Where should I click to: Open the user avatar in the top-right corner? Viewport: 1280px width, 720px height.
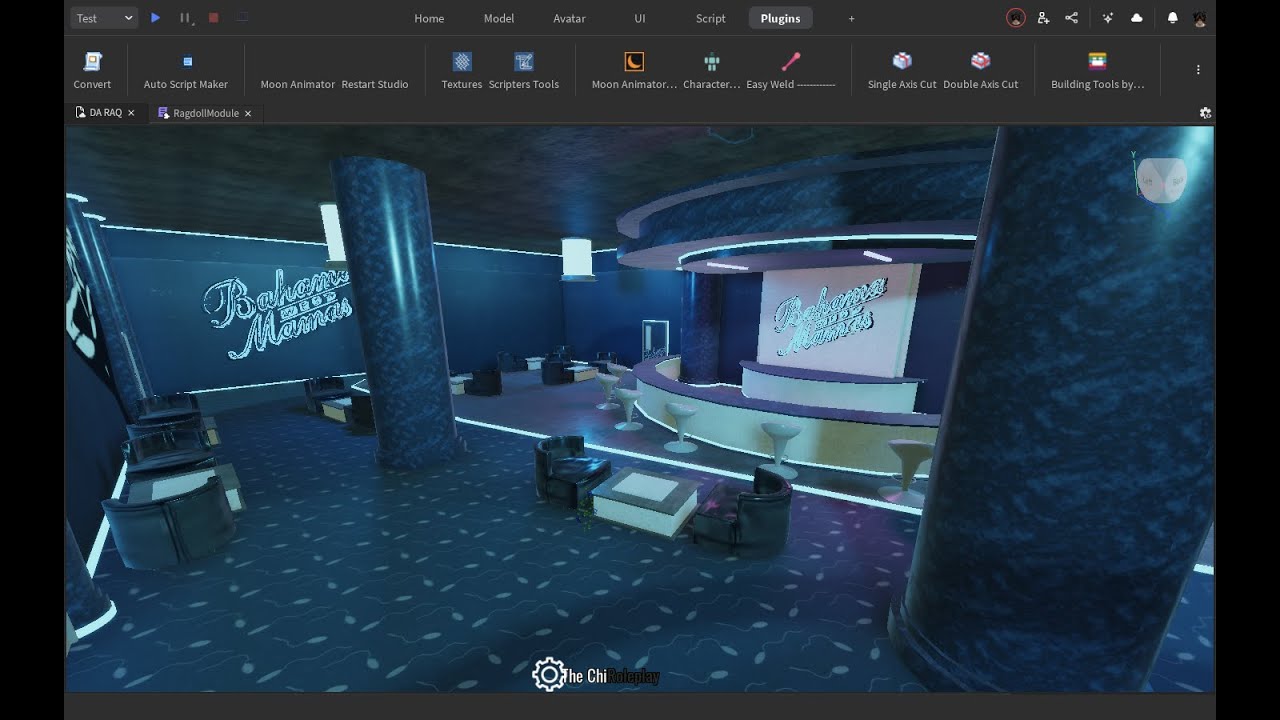point(1199,18)
